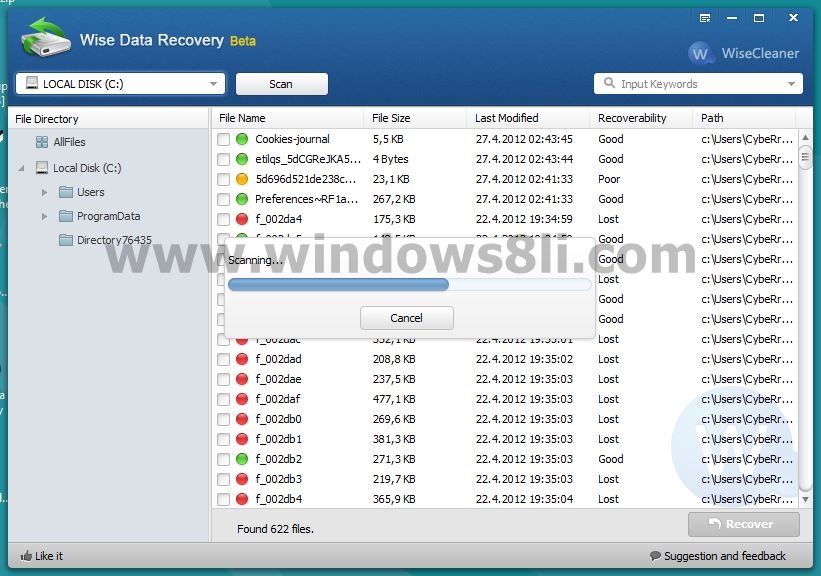Click the red status dot of f_002db1
Viewport: 821px width, 576px height.
[241, 439]
